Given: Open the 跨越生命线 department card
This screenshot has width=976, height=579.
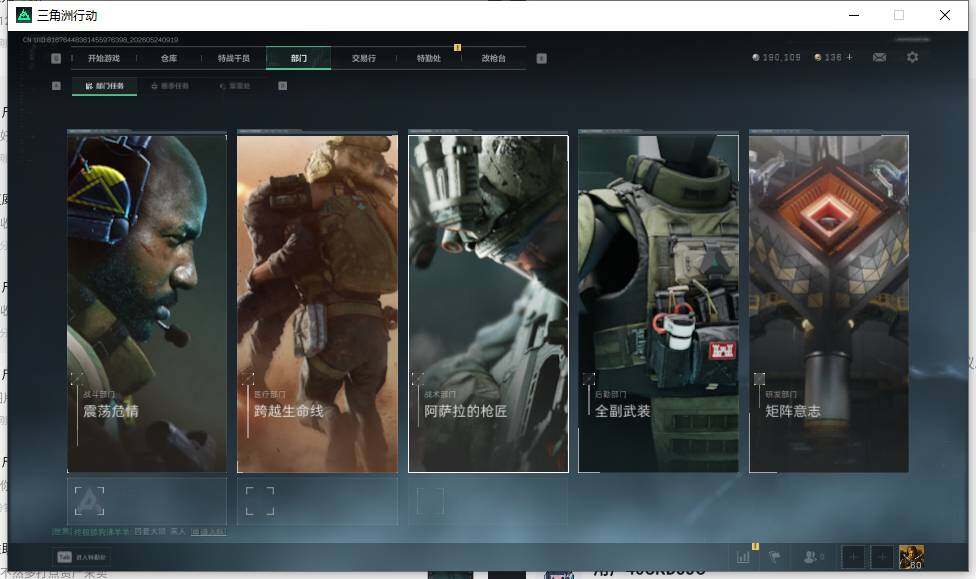Looking at the screenshot, I should click(317, 303).
